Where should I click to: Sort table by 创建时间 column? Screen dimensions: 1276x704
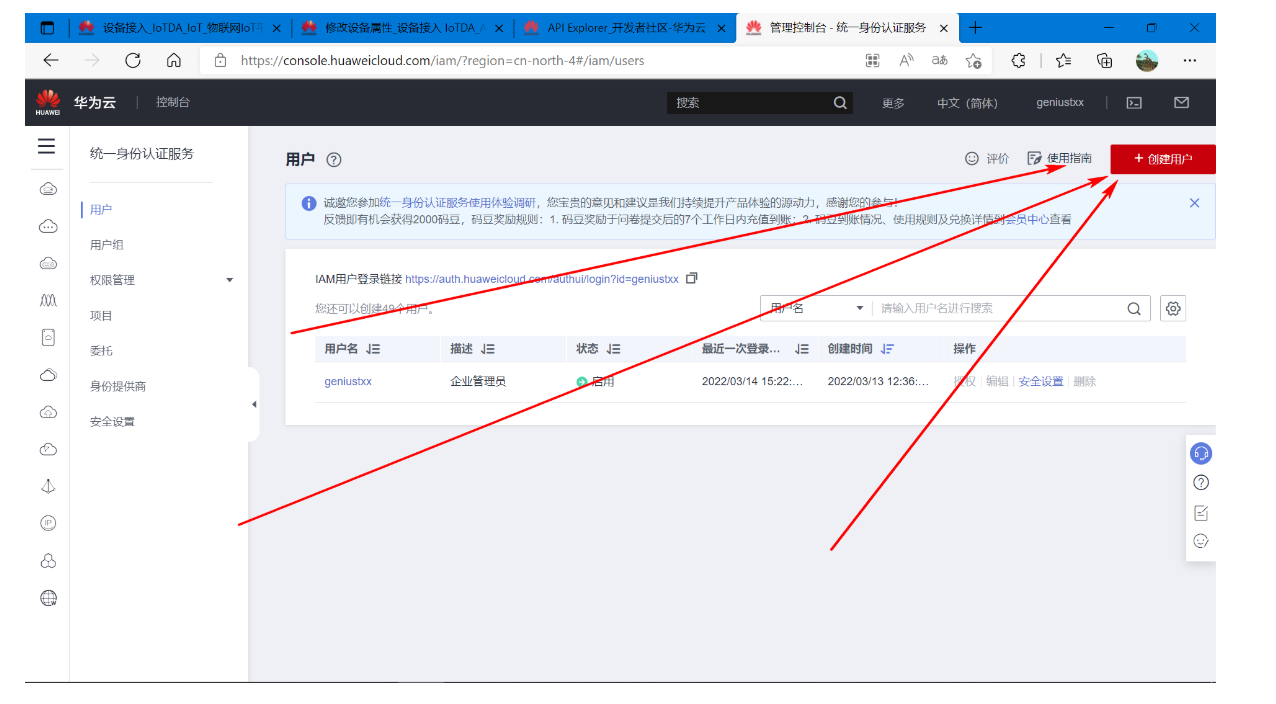coord(887,349)
